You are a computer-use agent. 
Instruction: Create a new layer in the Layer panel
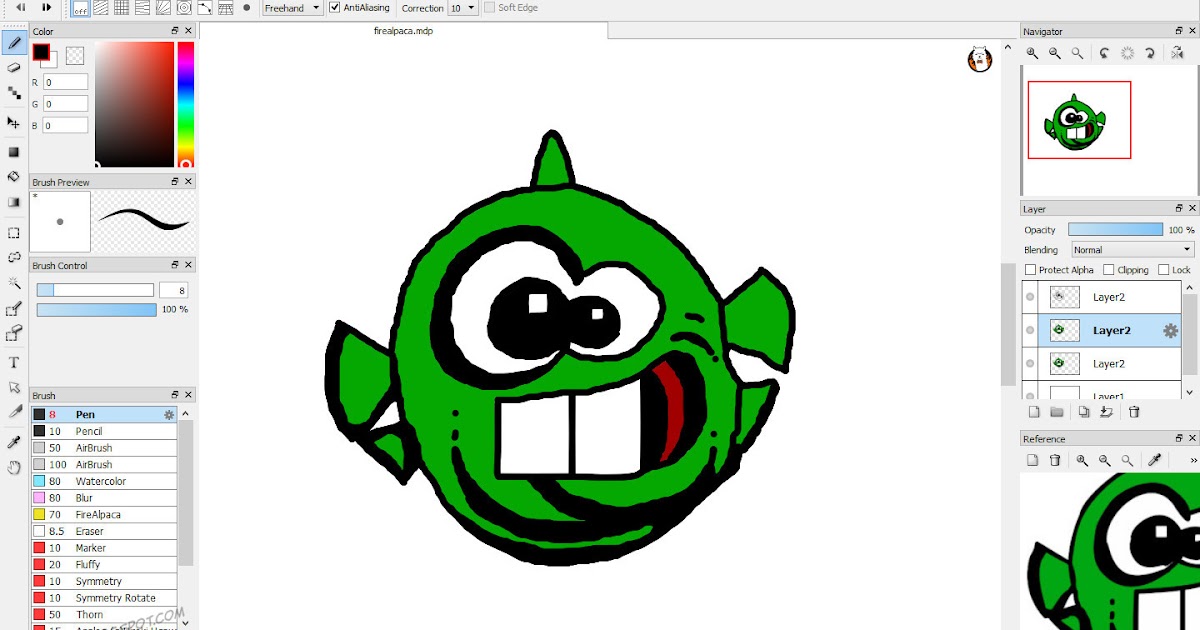1035,412
